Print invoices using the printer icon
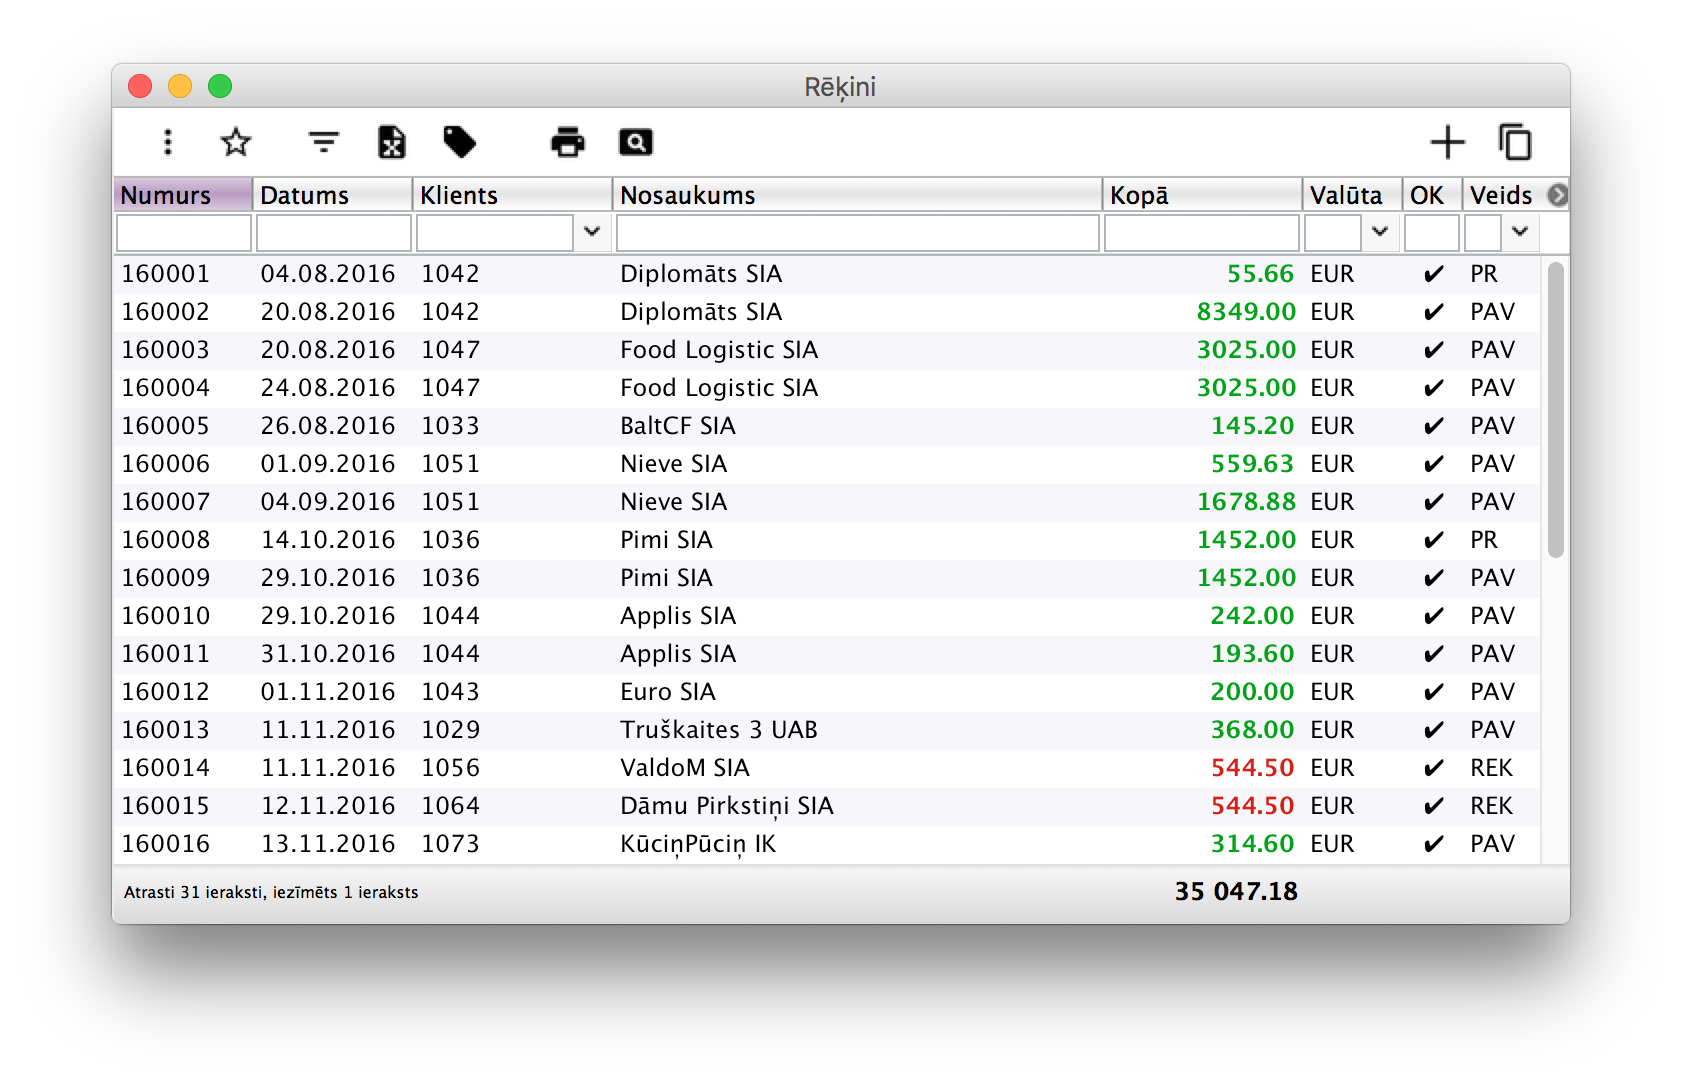 click(x=568, y=142)
